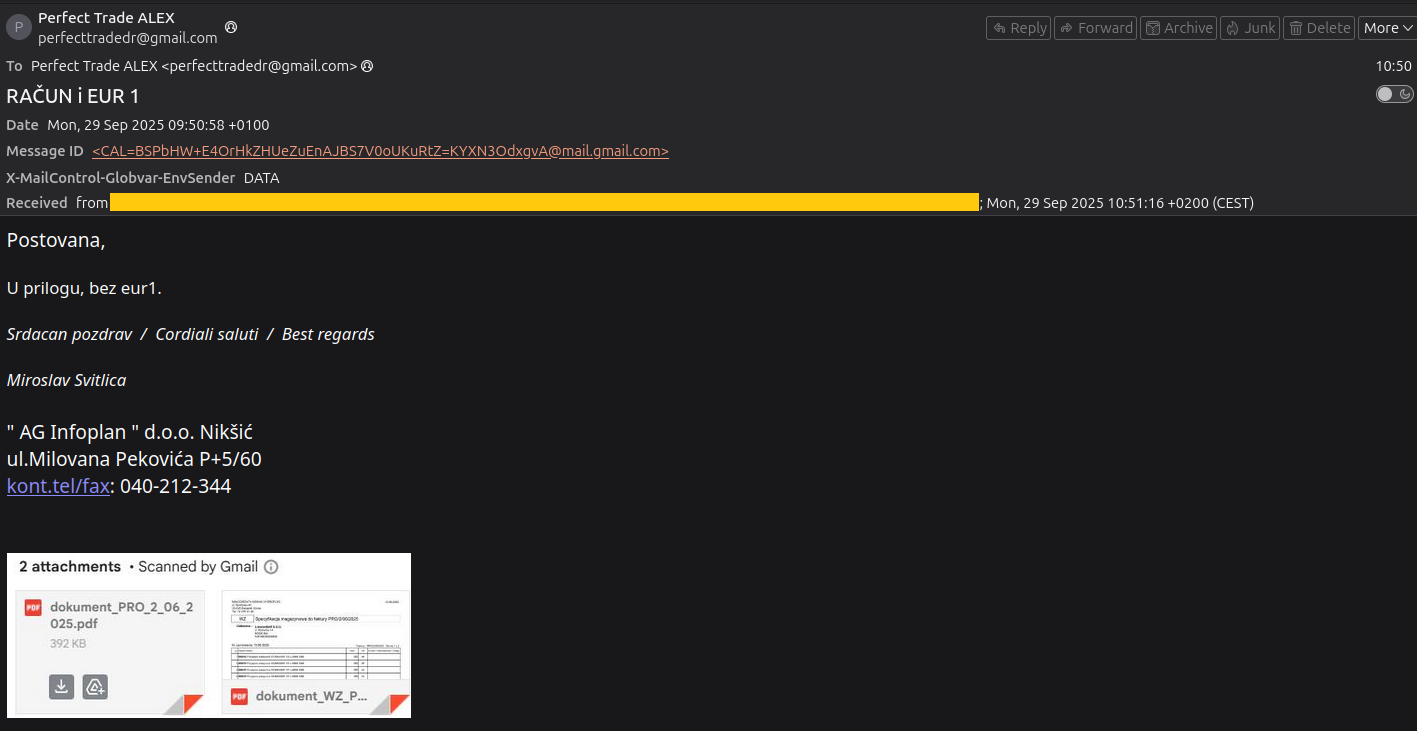Toggle the dark mode message switch
1417x731 pixels.
click(1394, 94)
